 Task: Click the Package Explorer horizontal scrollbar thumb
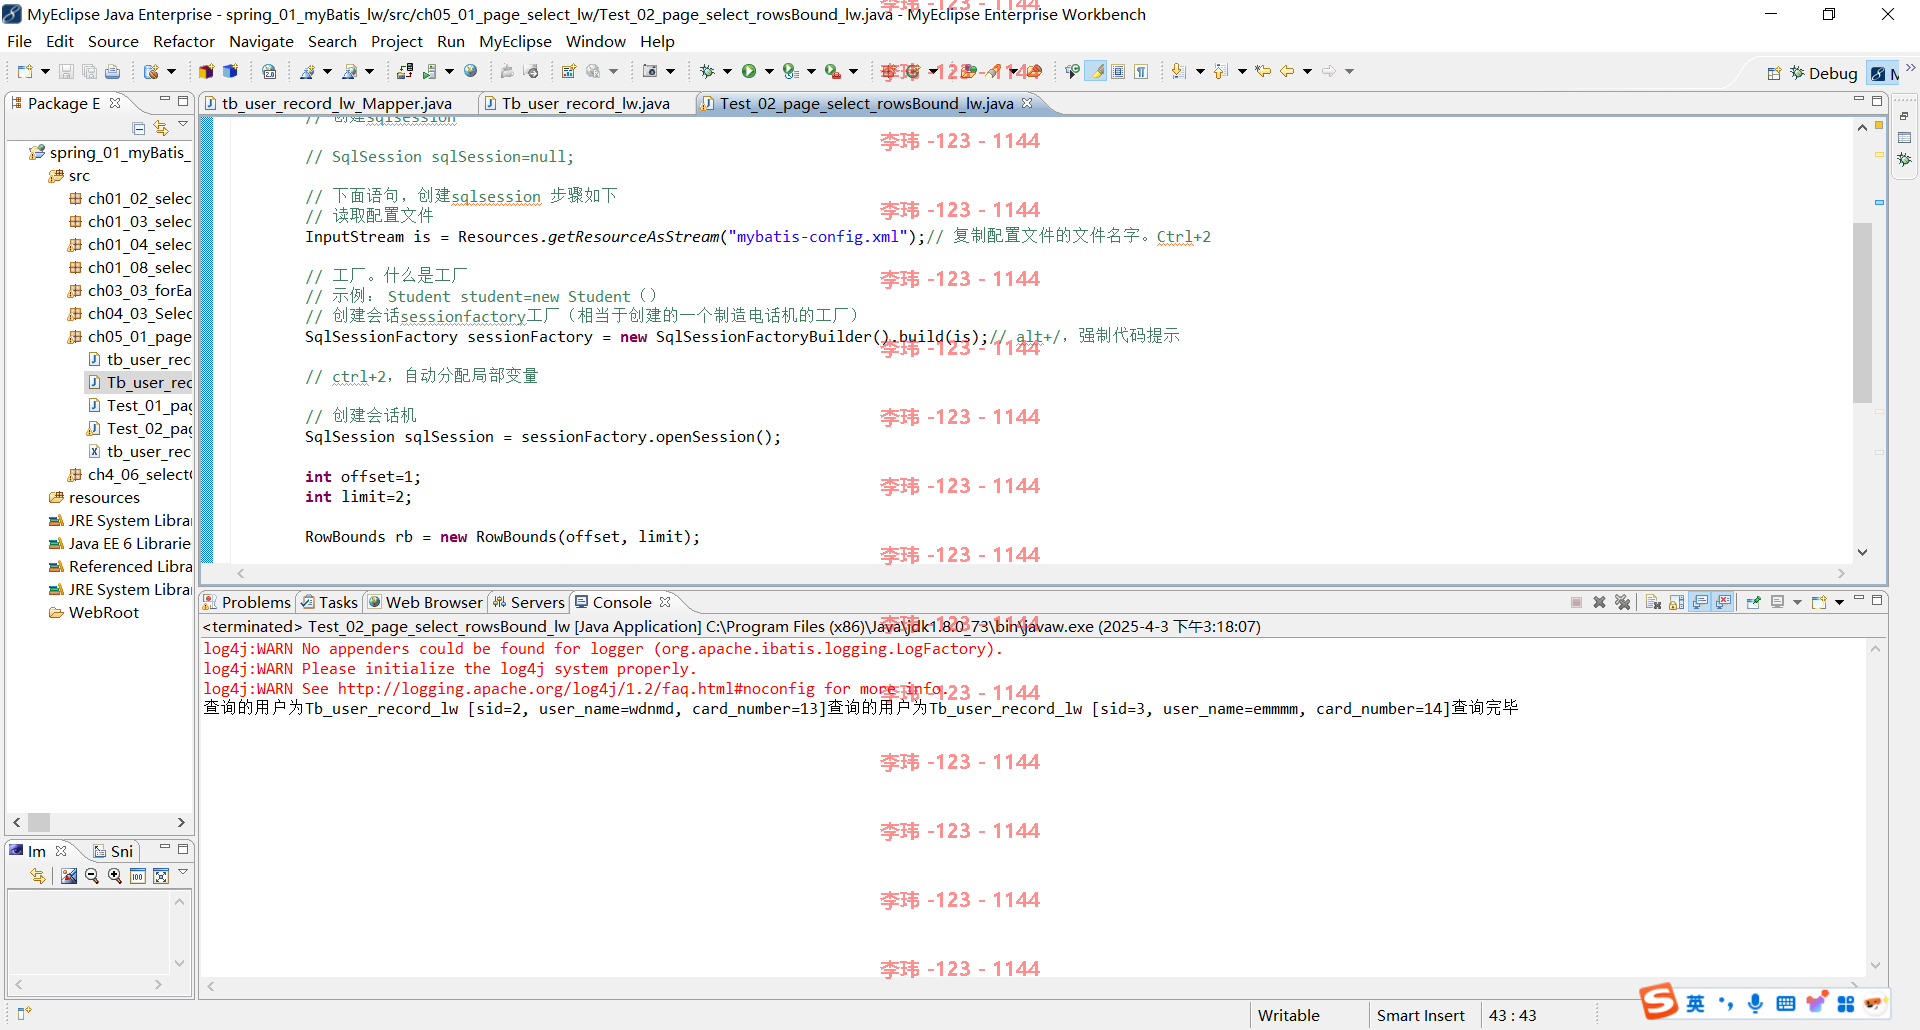[39, 822]
